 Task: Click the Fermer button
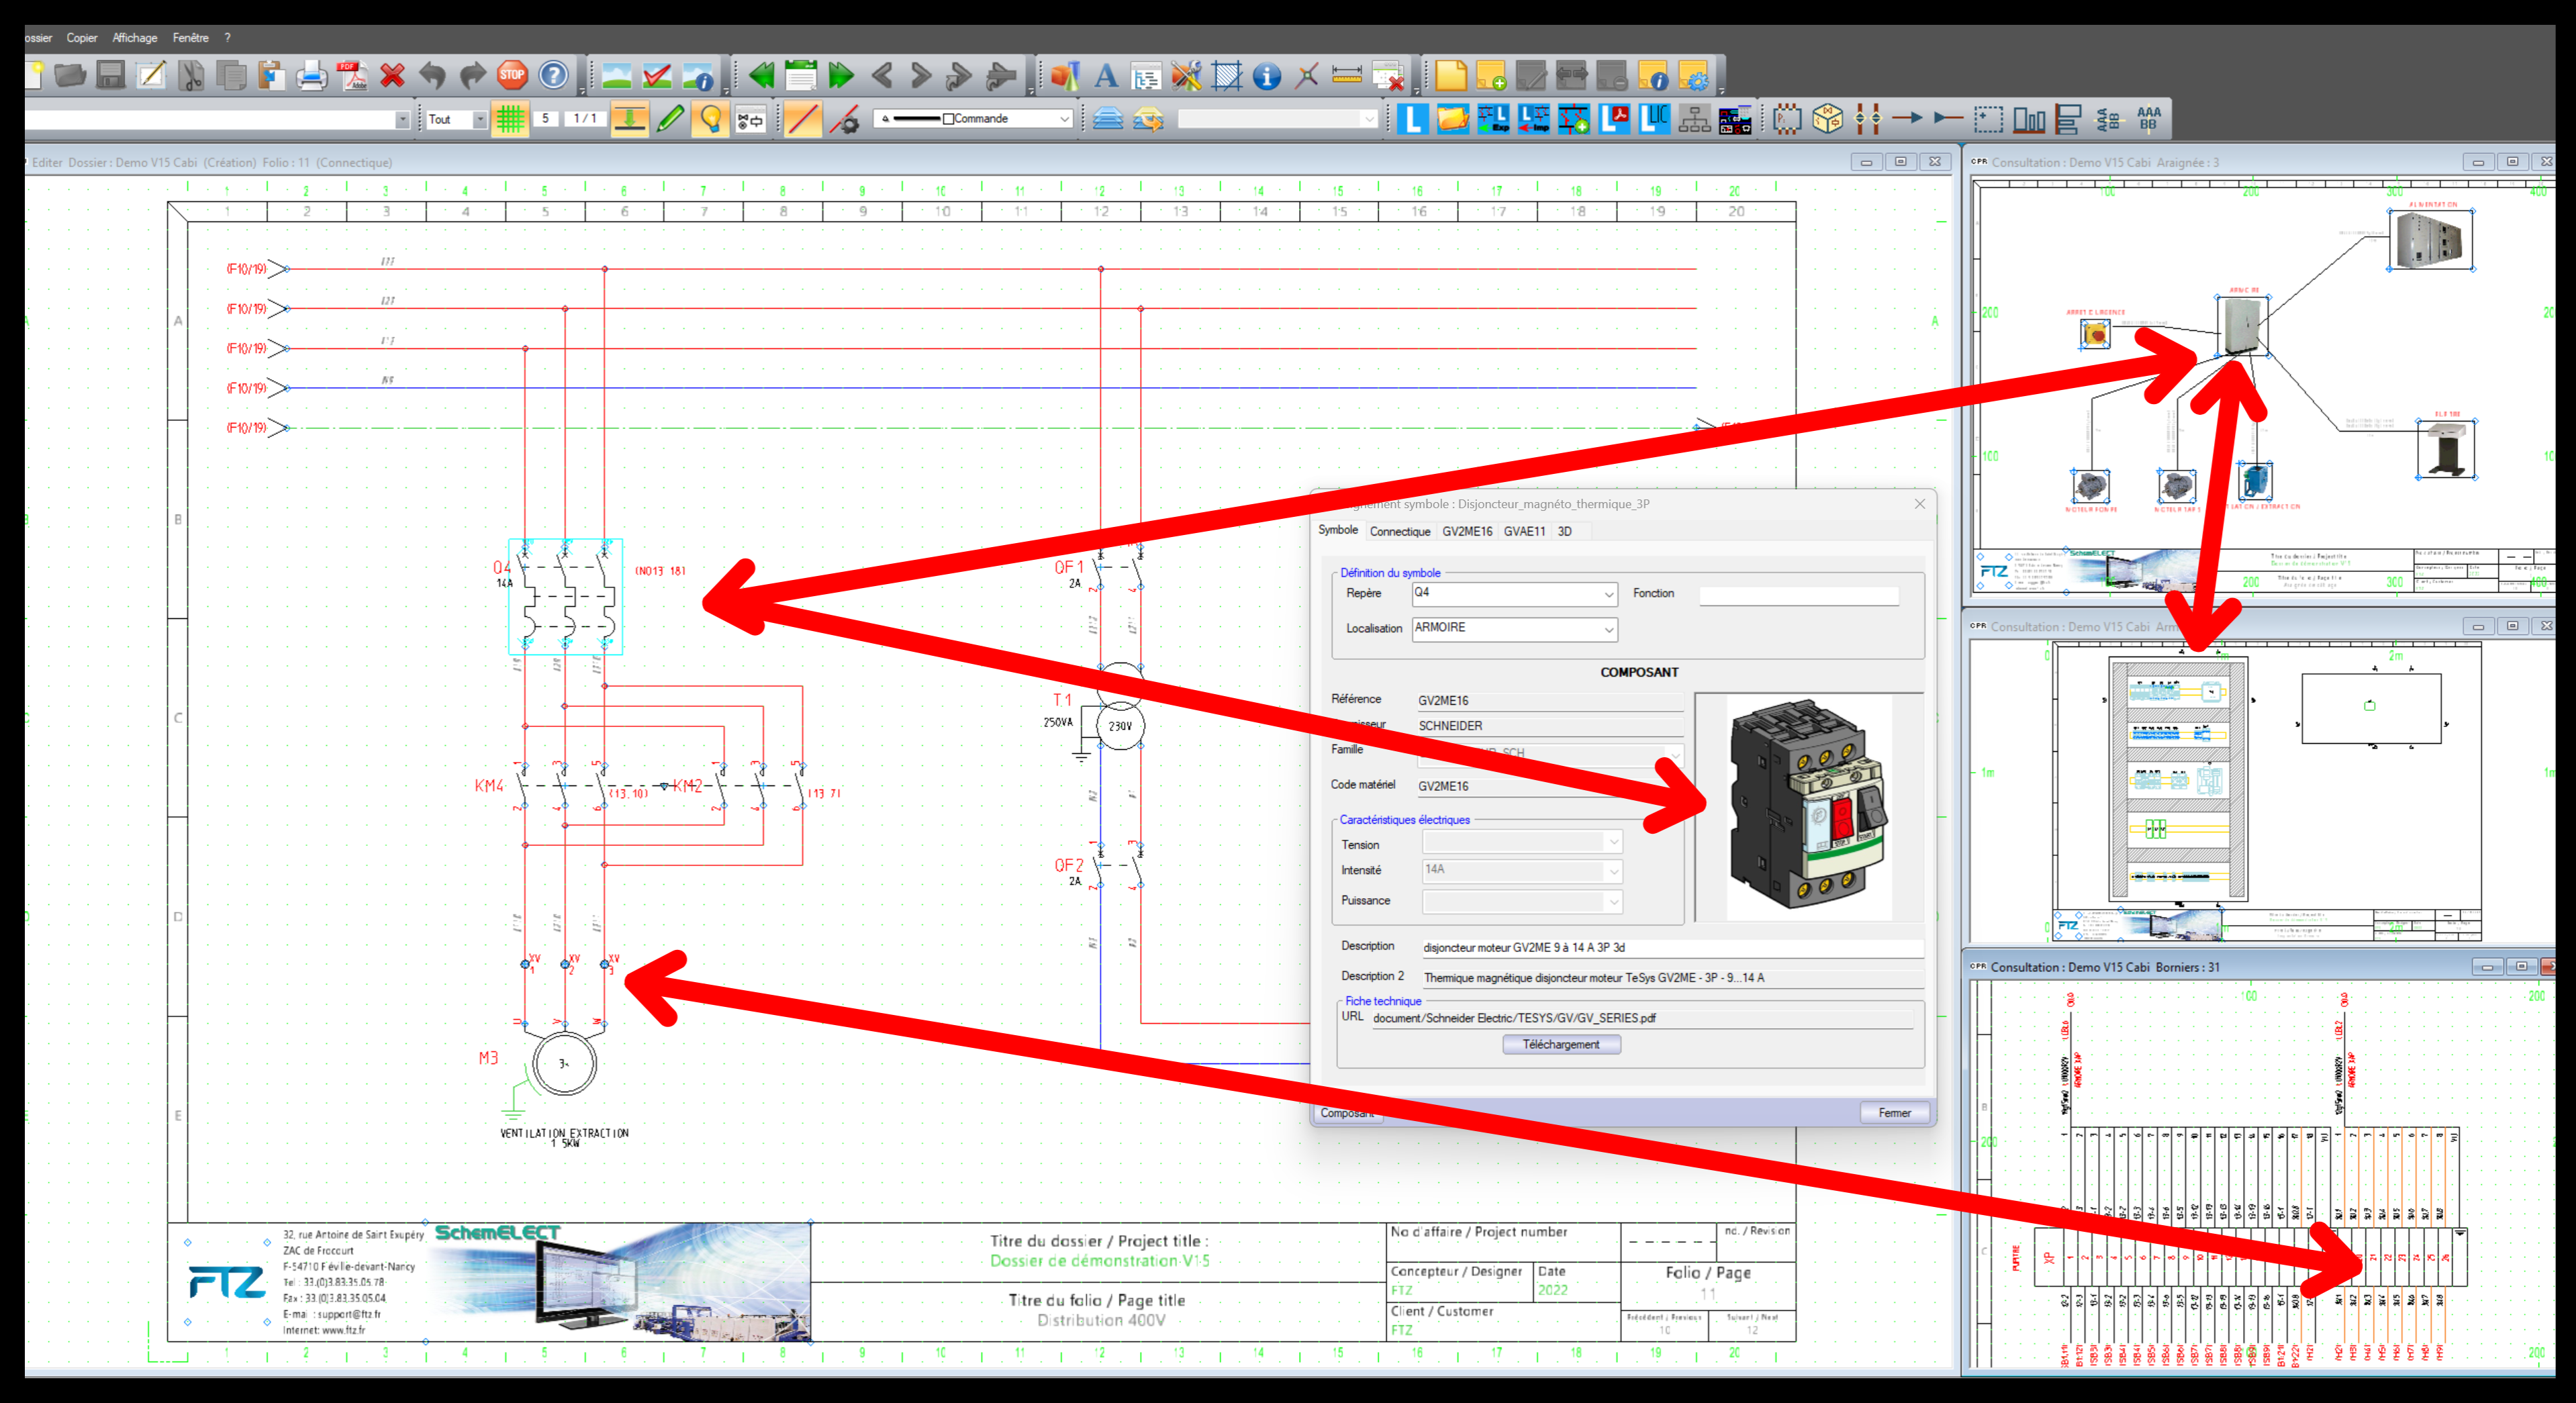coord(1894,1113)
